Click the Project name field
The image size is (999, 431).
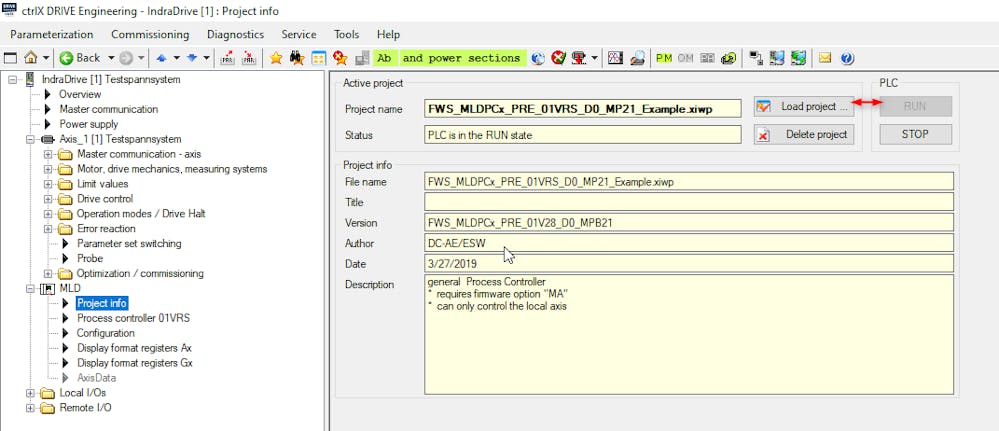pyautogui.click(x=583, y=108)
